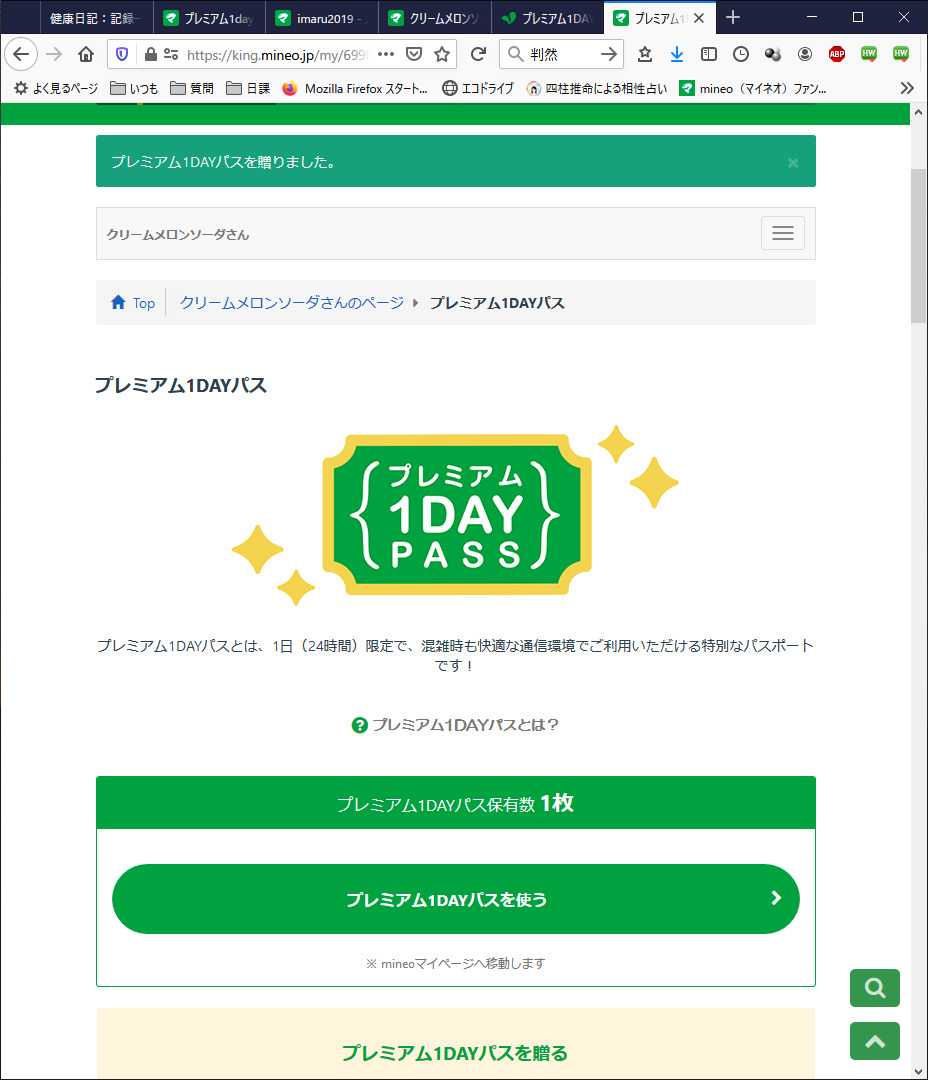
Task: Bookmark this page with the star icon
Action: pos(442,54)
